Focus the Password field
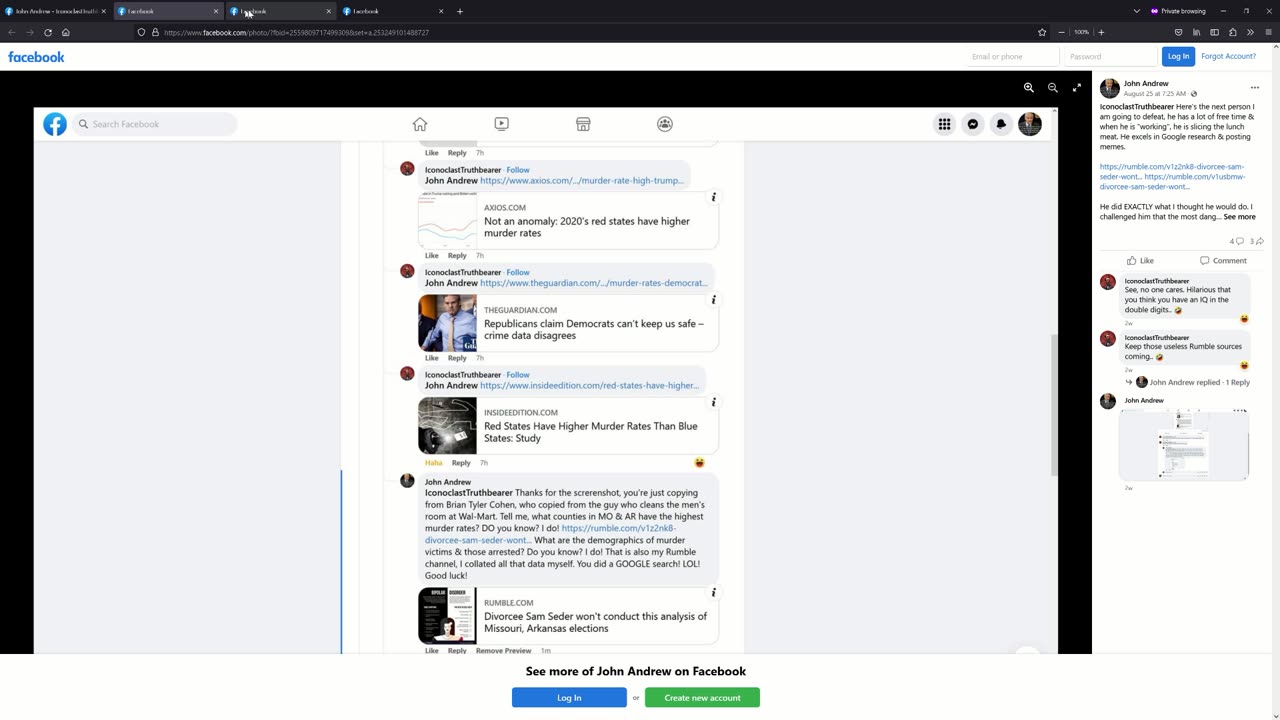Viewport: 1280px width, 720px height. pyautogui.click(x=1109, y=56)
